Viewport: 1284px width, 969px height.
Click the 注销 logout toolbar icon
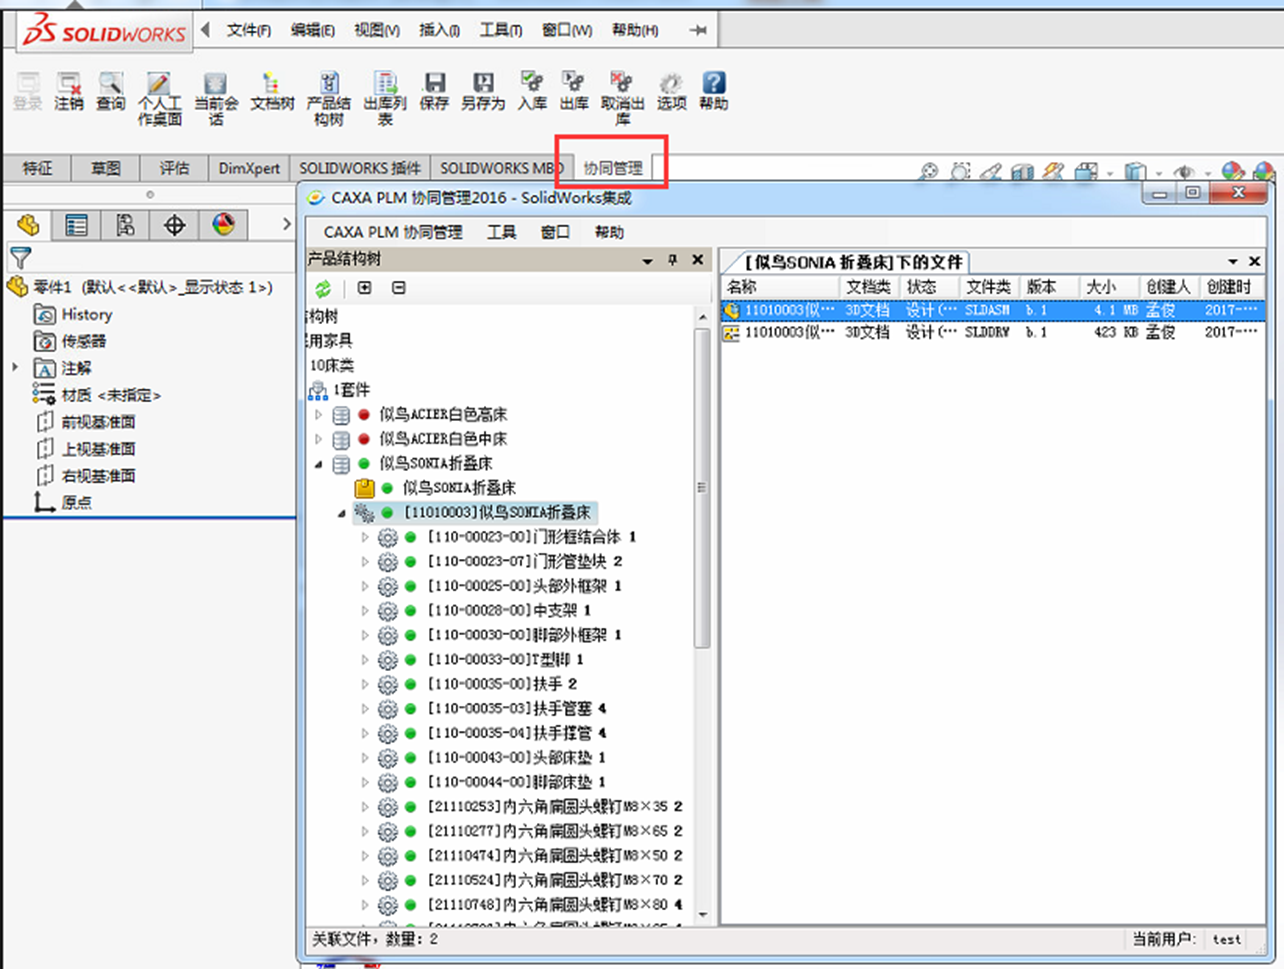pyautogui.click(x=69, y=91)
